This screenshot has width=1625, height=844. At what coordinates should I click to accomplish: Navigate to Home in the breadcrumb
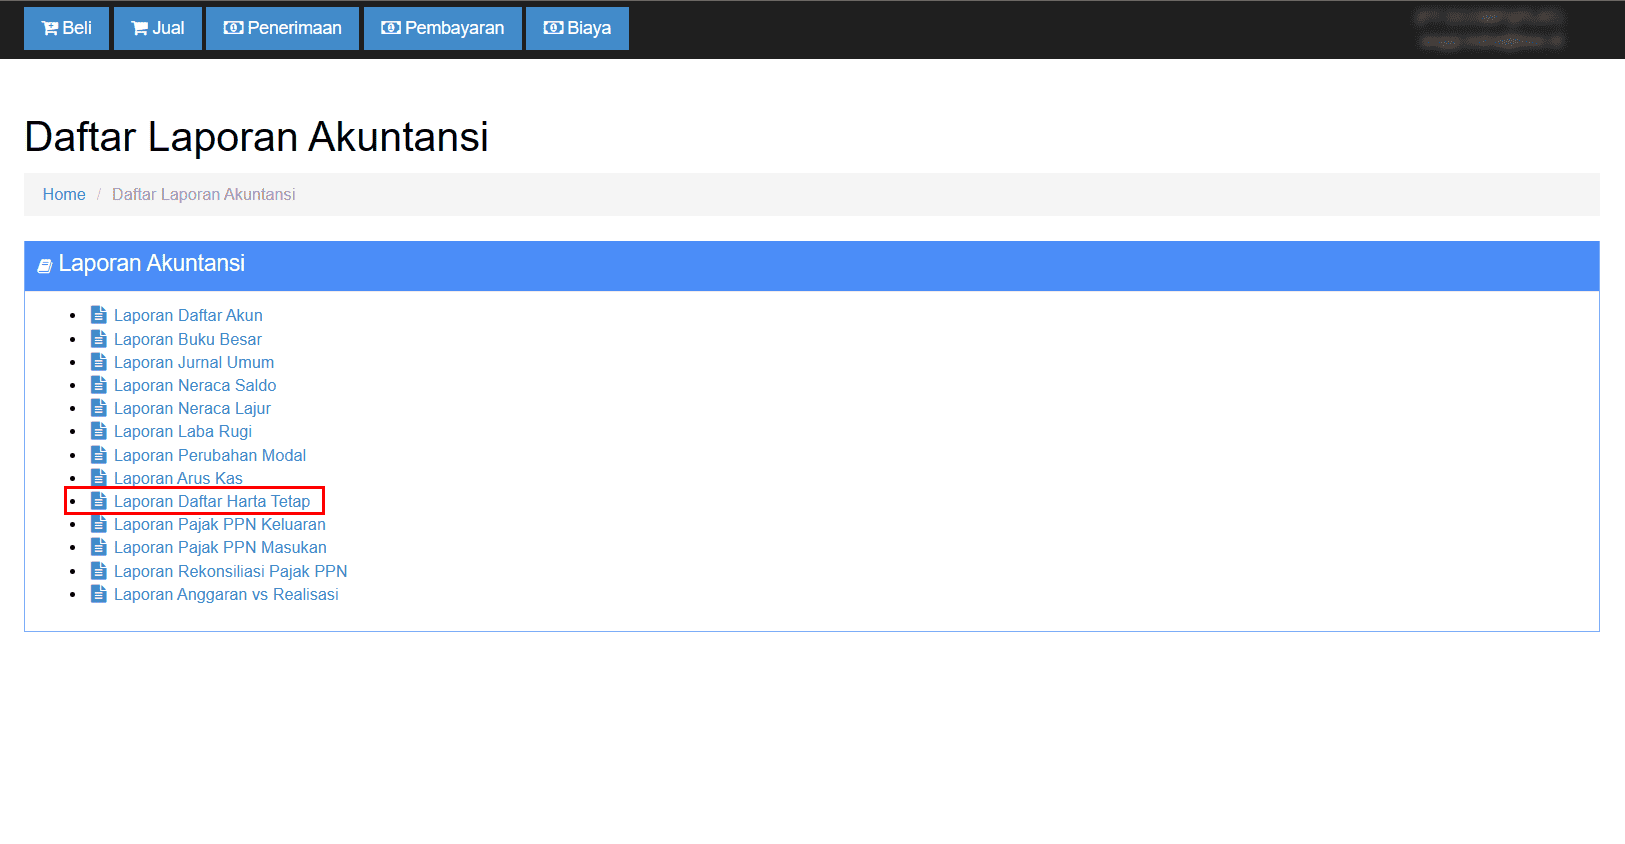coord(64,194)
